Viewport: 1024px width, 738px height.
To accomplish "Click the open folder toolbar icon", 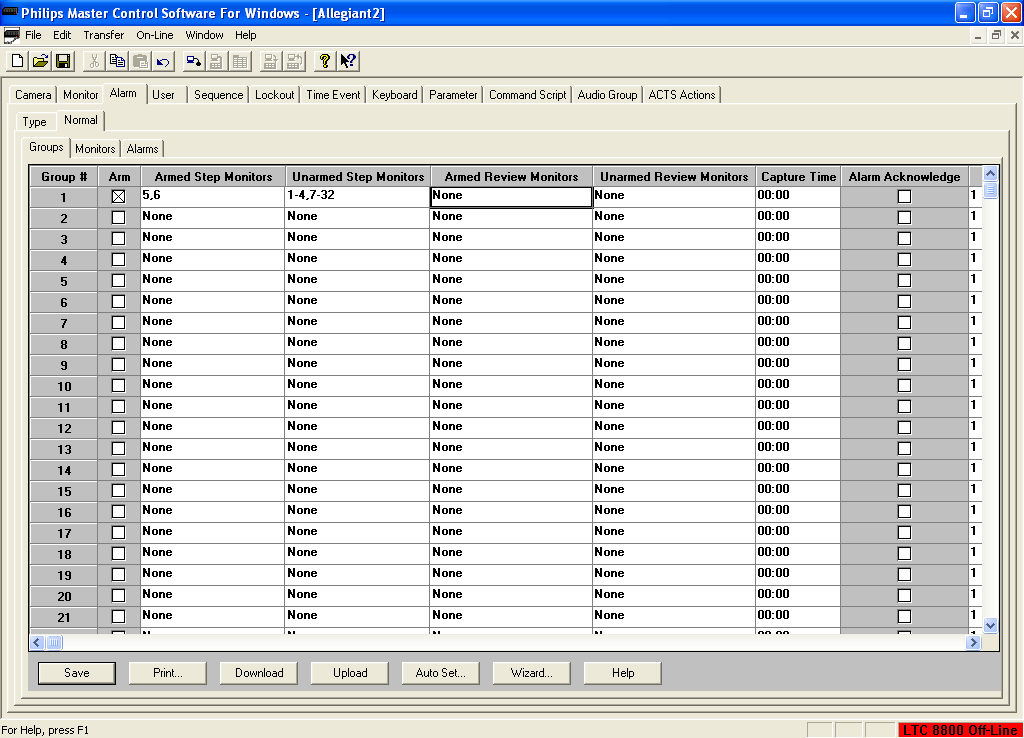I will (x=40, y=61).
